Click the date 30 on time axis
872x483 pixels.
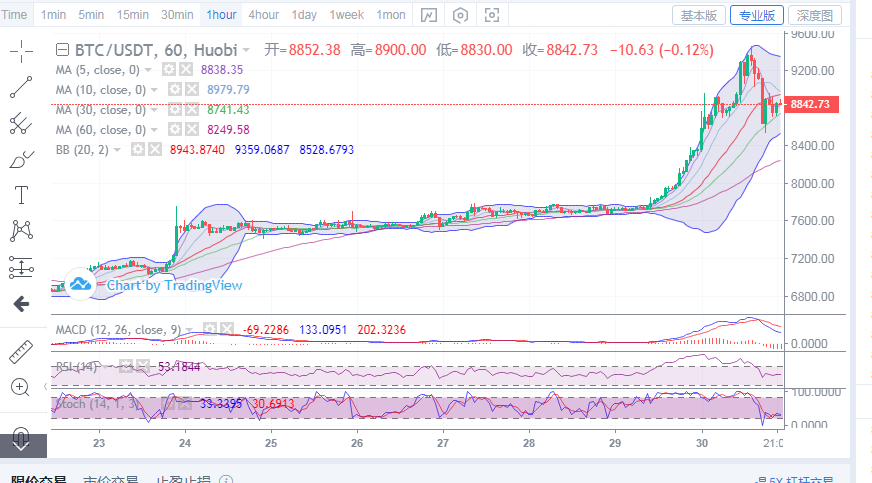click(702, 443)
